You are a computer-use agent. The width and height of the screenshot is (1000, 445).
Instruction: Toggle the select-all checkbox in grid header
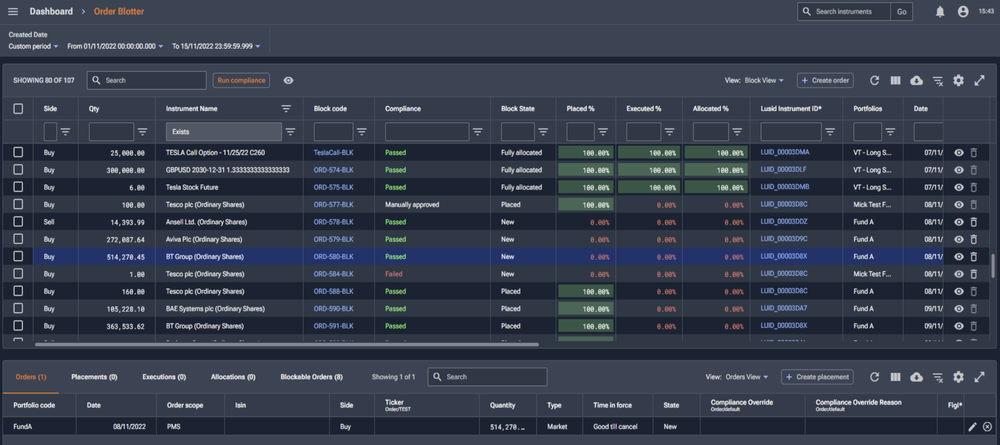(18, 108)
